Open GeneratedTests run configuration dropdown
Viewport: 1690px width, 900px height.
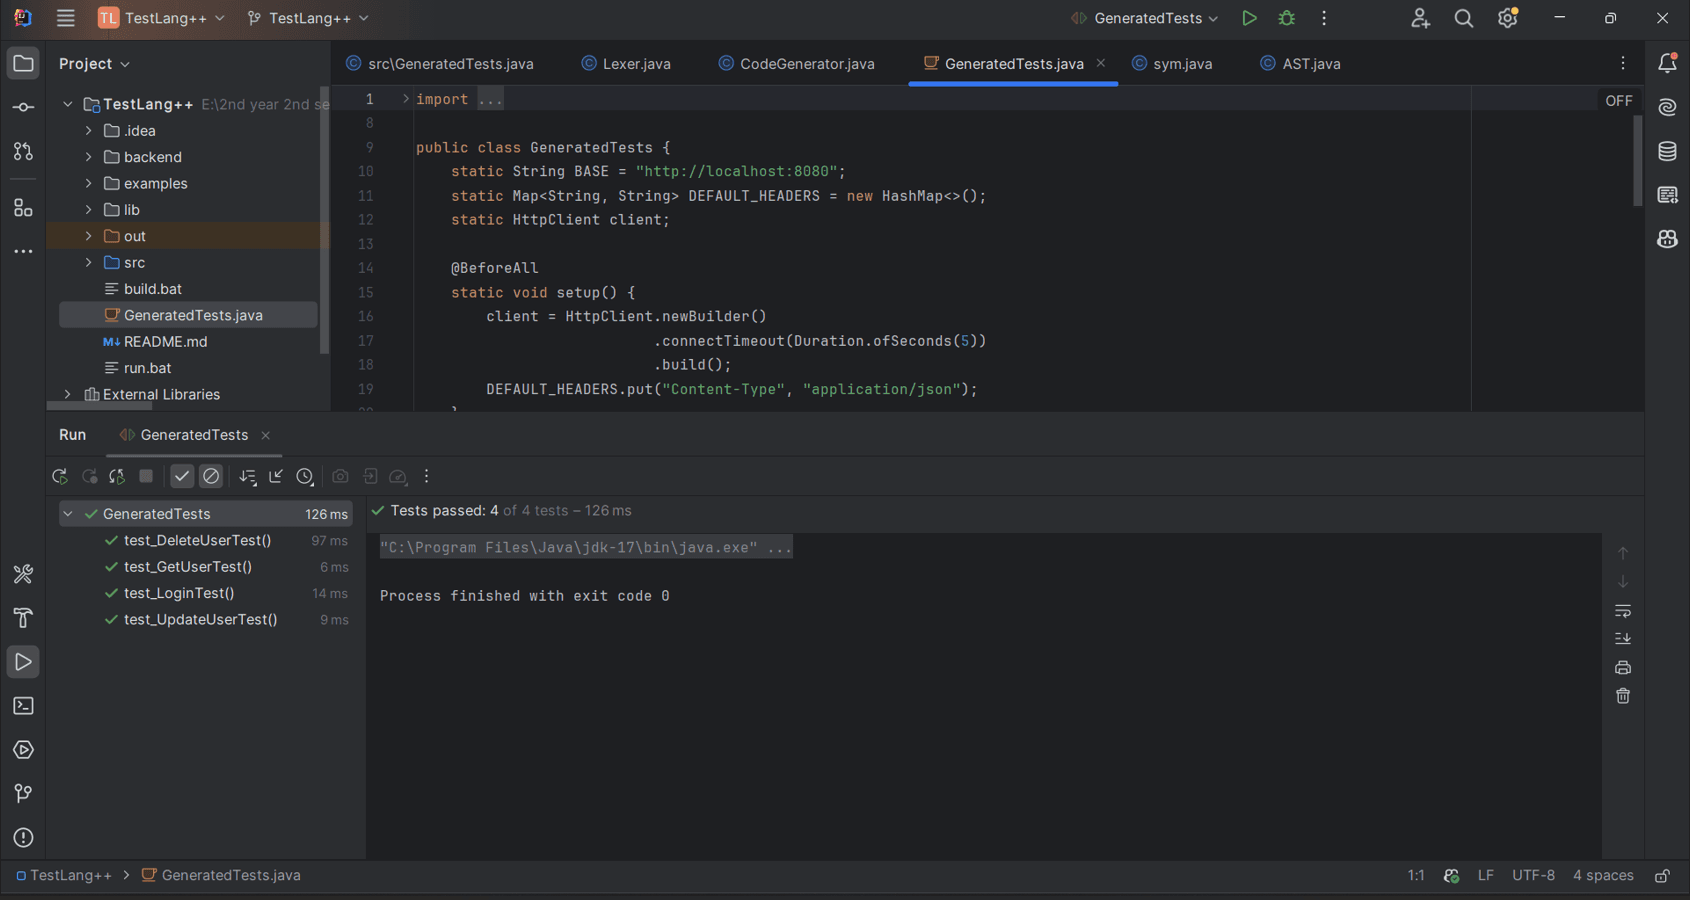pos(1145,18)
